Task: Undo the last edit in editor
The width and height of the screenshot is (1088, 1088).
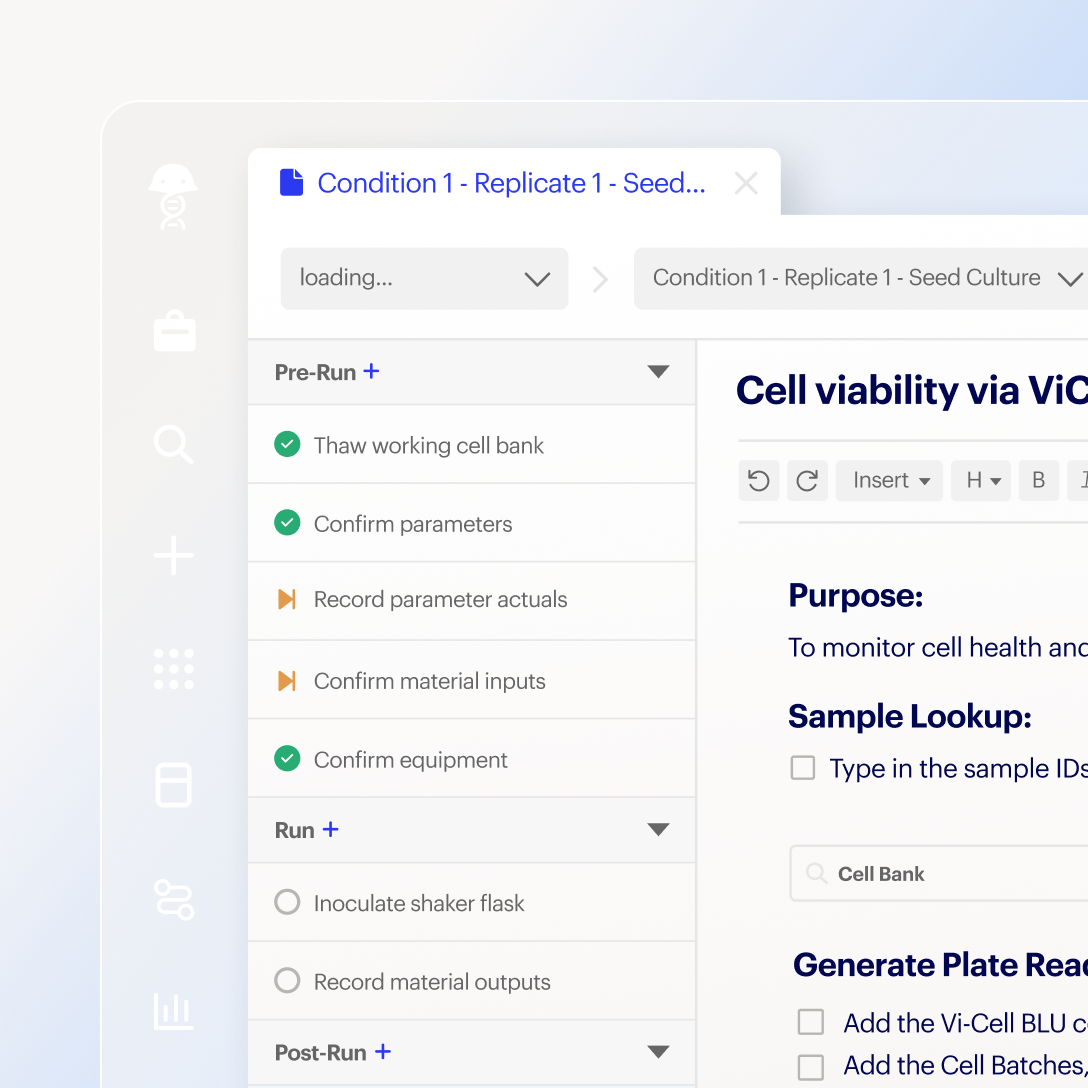Action: [759, 480]
